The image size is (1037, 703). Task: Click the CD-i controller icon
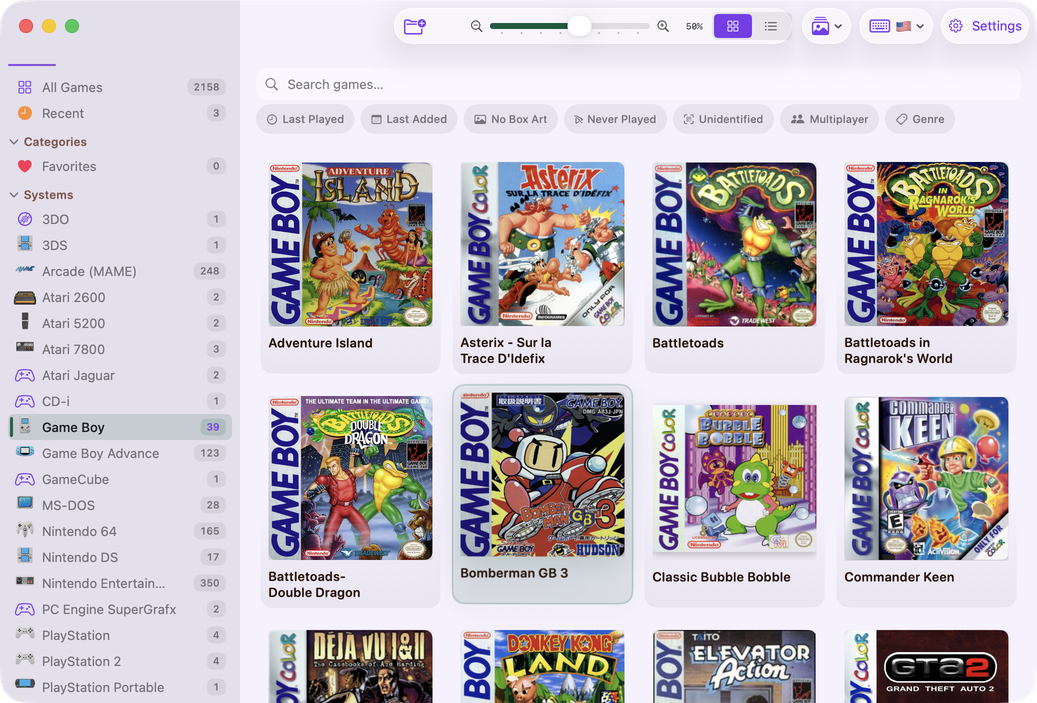(24, 401)
